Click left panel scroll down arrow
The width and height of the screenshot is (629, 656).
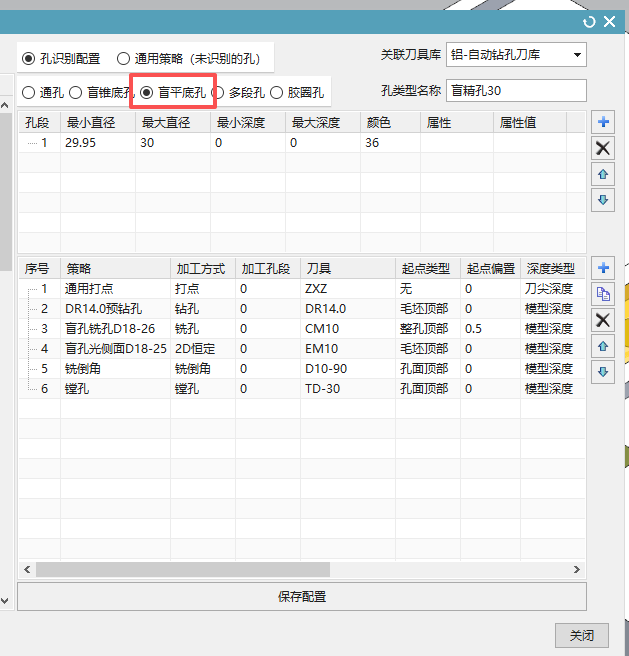tap(5, 601)
